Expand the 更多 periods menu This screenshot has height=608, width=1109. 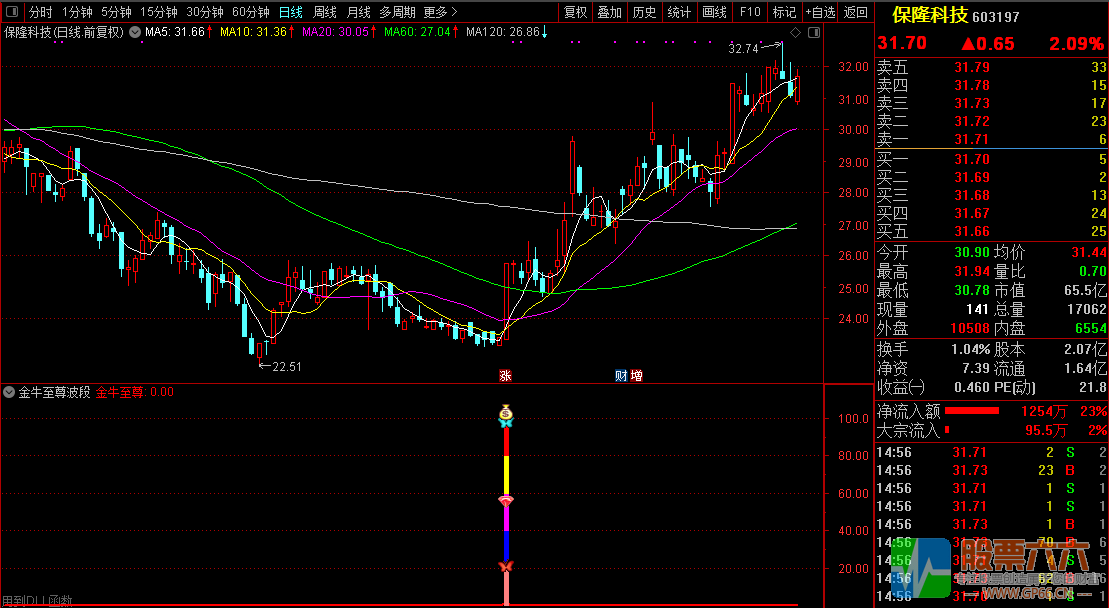440,13
